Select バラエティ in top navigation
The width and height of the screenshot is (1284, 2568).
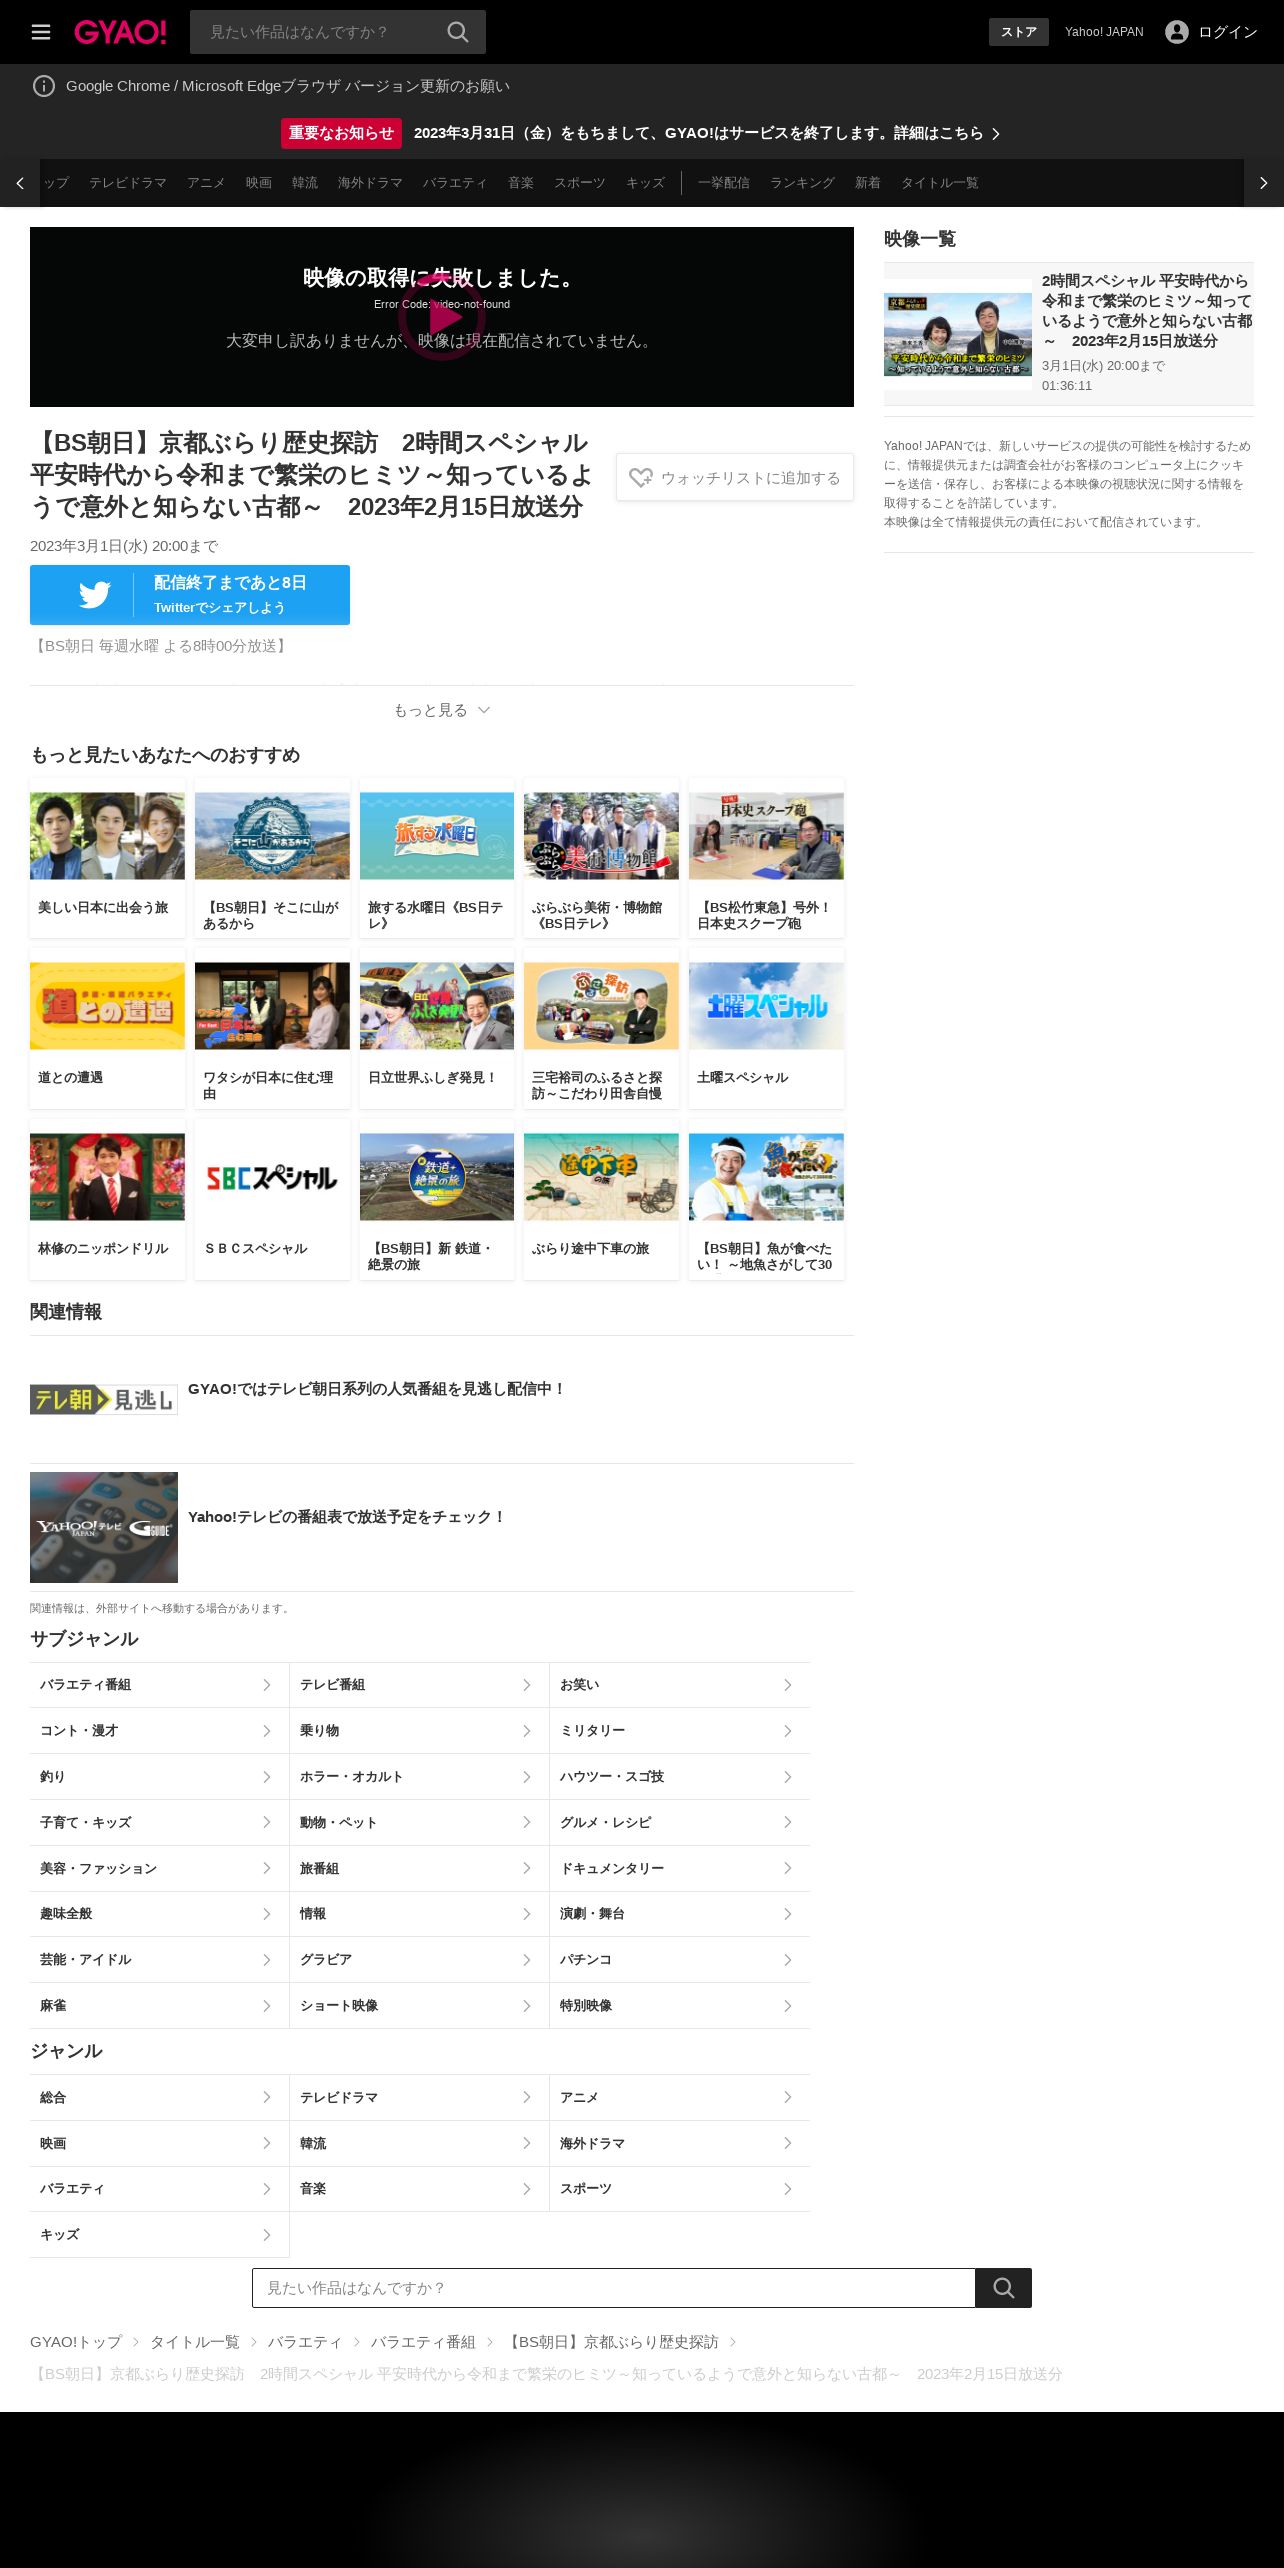(455, 183)
